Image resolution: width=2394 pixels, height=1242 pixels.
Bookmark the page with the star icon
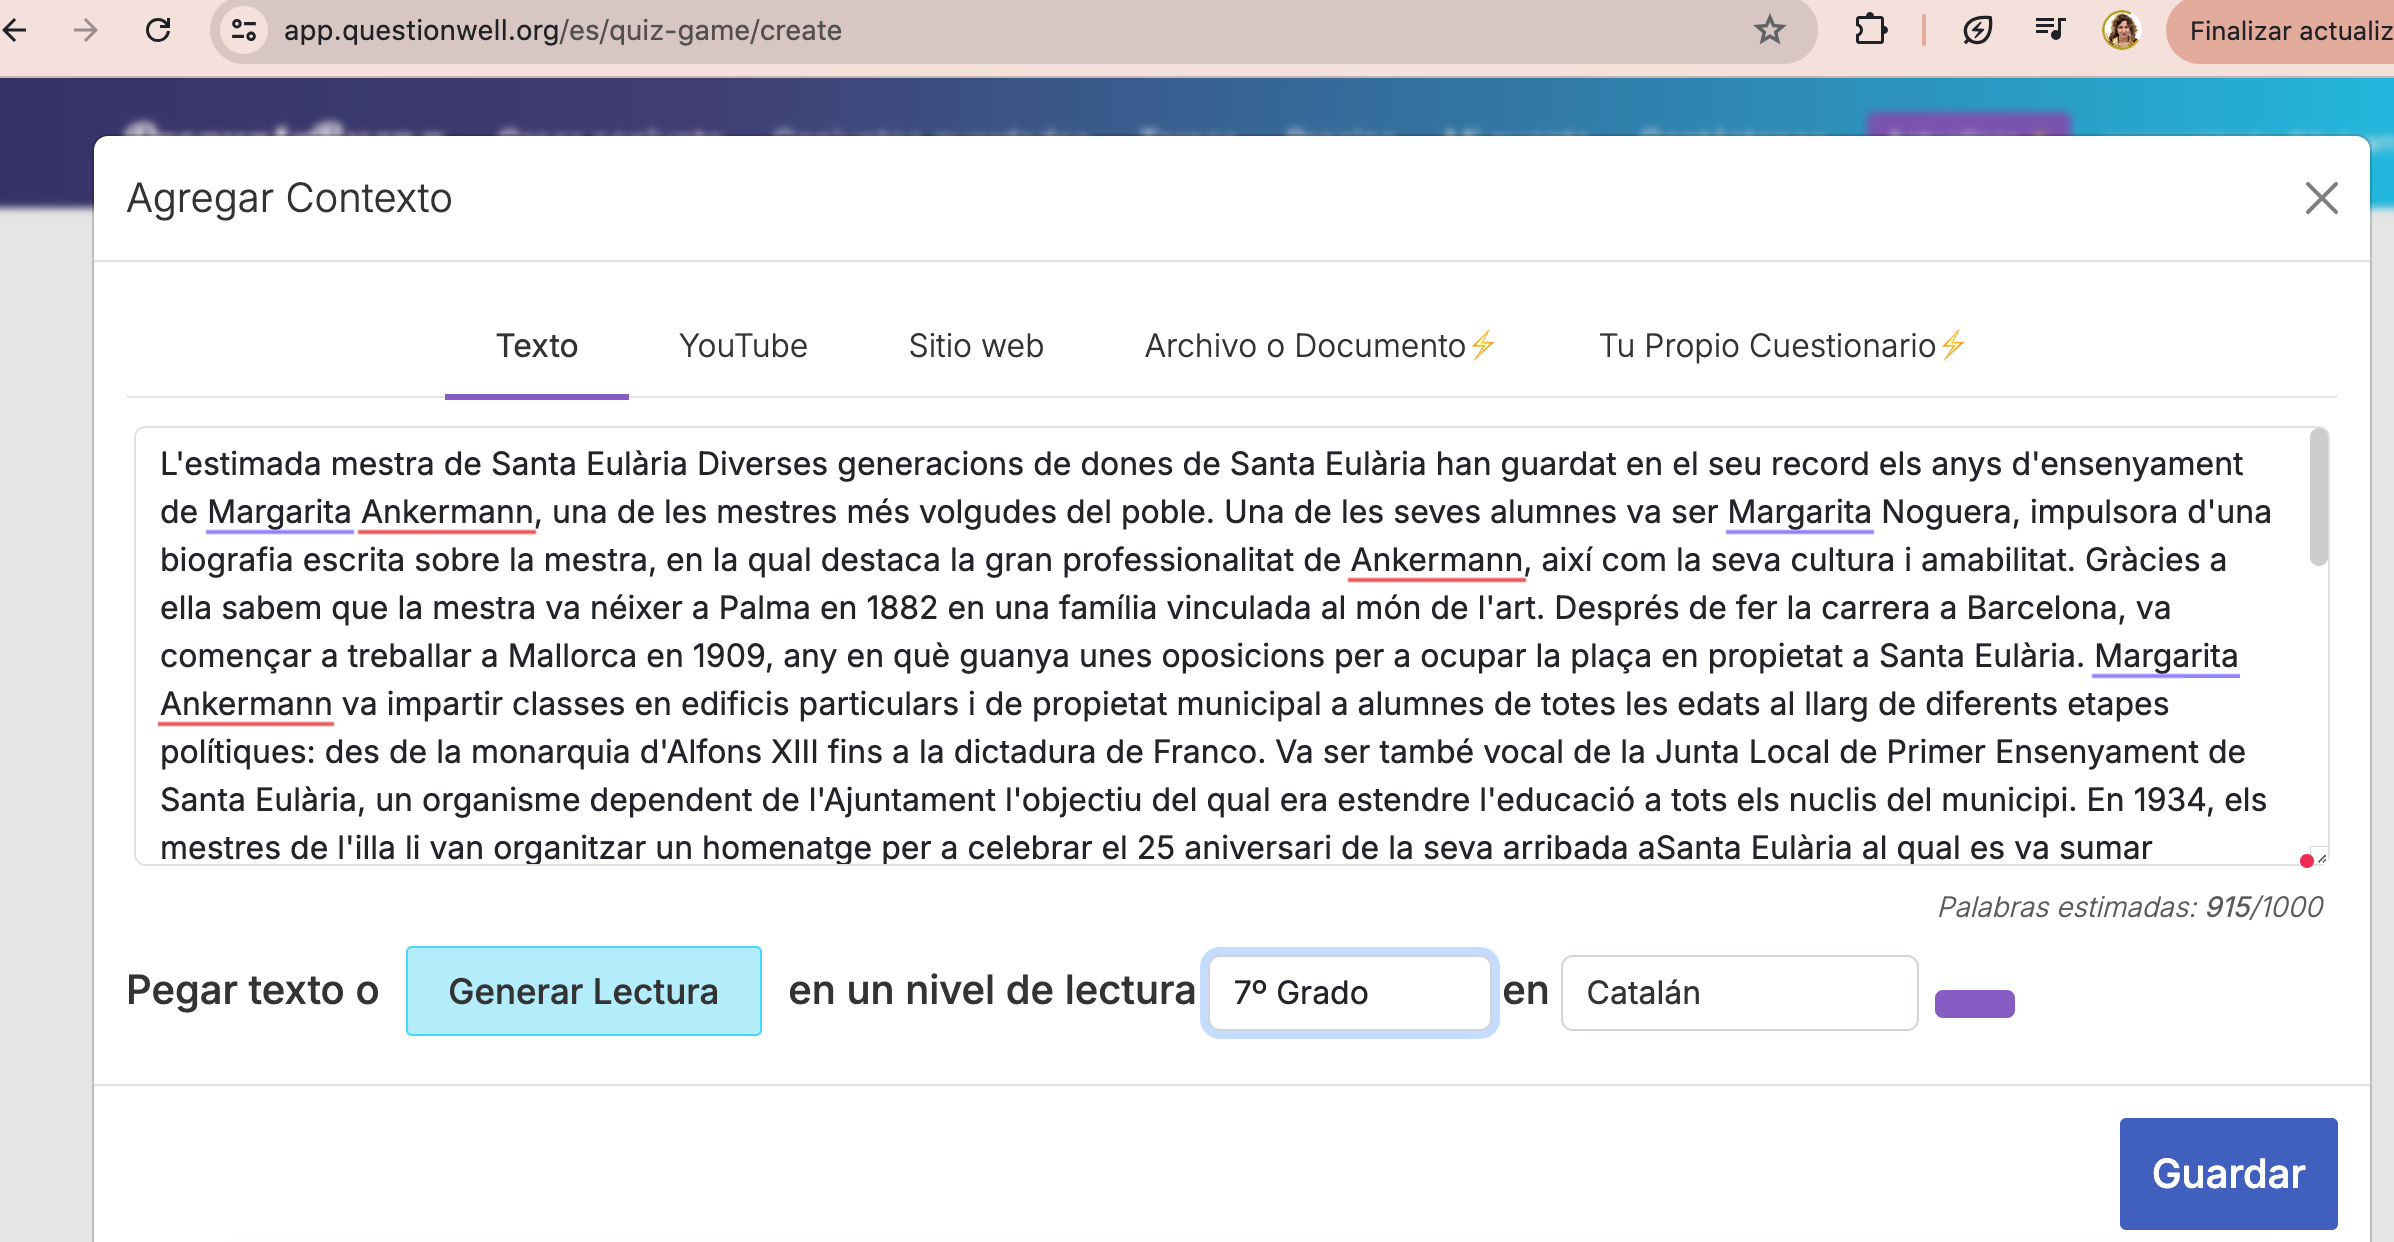[x=1768, y=30]
